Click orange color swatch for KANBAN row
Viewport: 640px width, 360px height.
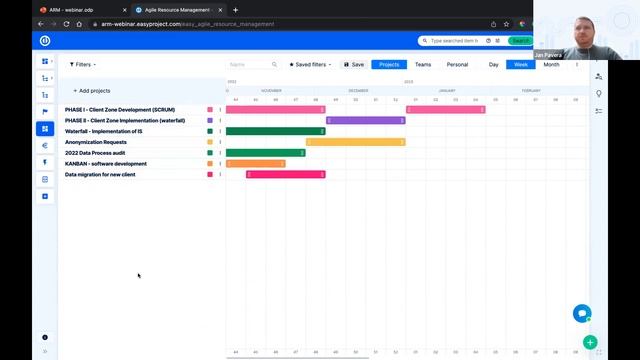click(x=210, y=164)
